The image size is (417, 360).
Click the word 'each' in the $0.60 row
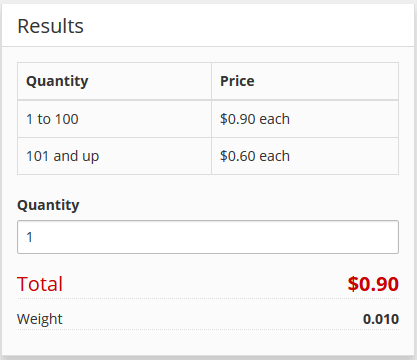click(275, 156)
